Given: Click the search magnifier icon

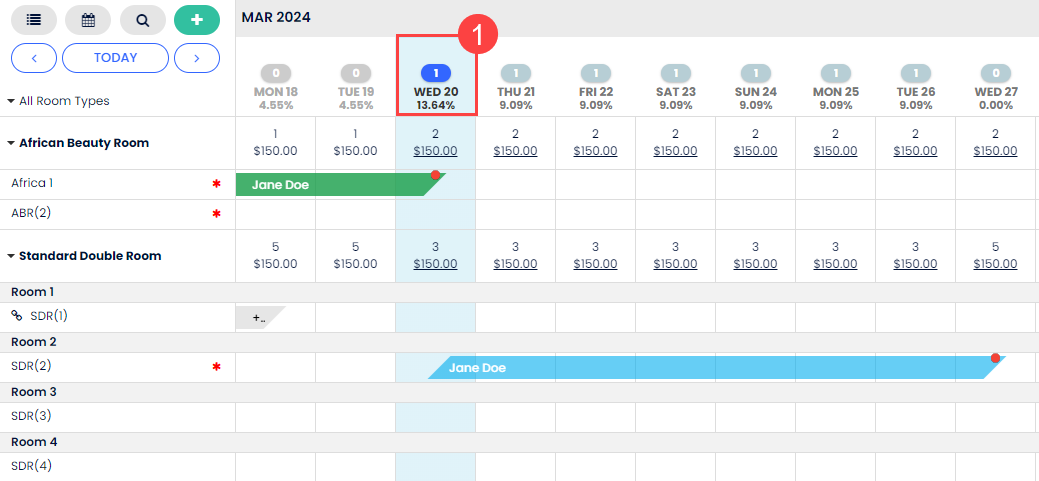Looking at the screenshot, I should point(143,20).
